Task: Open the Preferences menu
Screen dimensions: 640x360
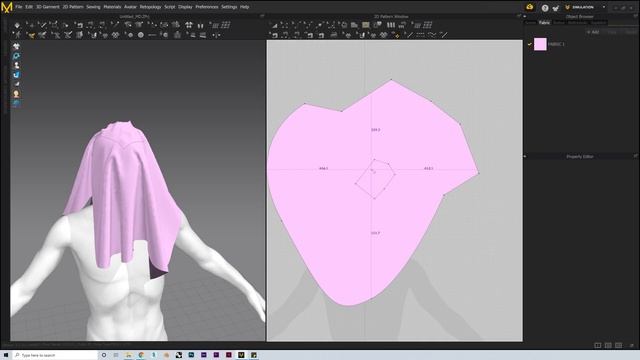Action: (x=207, y=7)
